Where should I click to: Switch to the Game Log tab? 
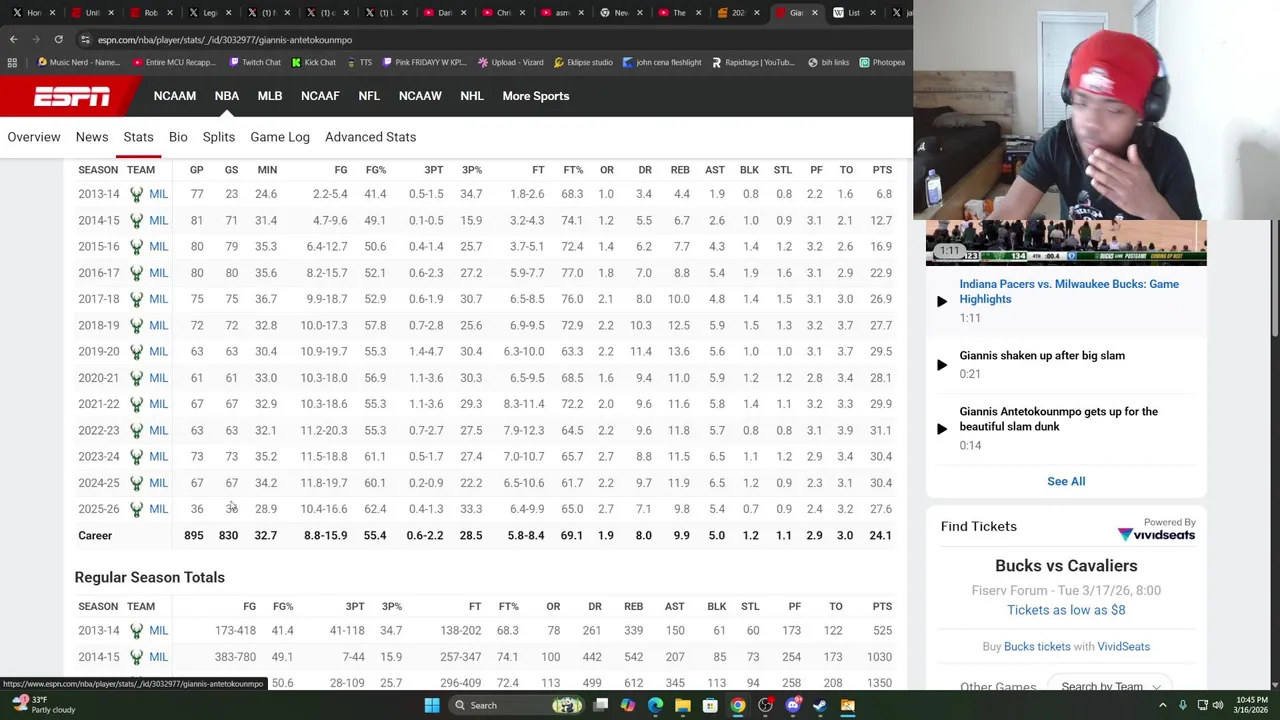pyautogui.click(x=280, y=137)
